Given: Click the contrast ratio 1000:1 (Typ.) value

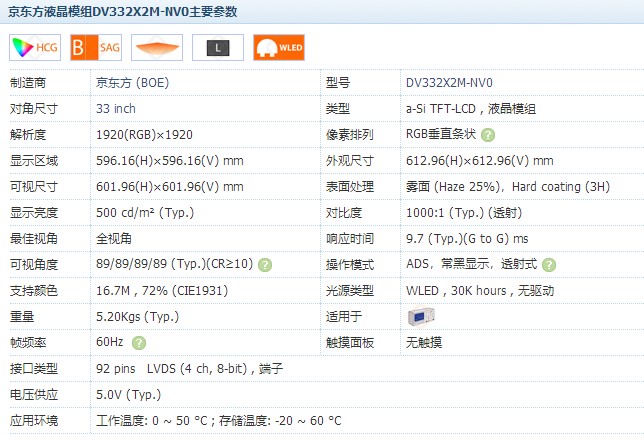Looking at the screenshot, I should pos(464,213).
